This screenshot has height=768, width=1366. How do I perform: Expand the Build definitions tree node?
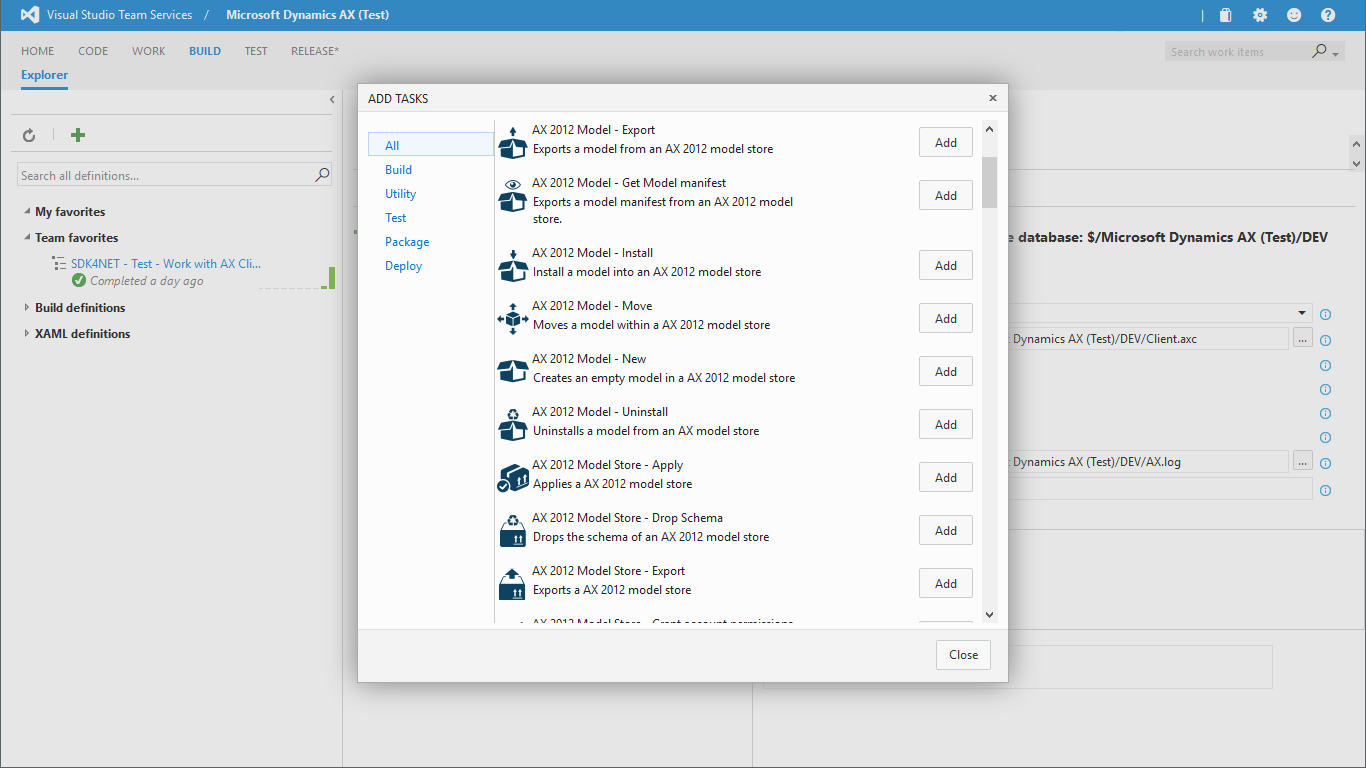click(27, 308)
